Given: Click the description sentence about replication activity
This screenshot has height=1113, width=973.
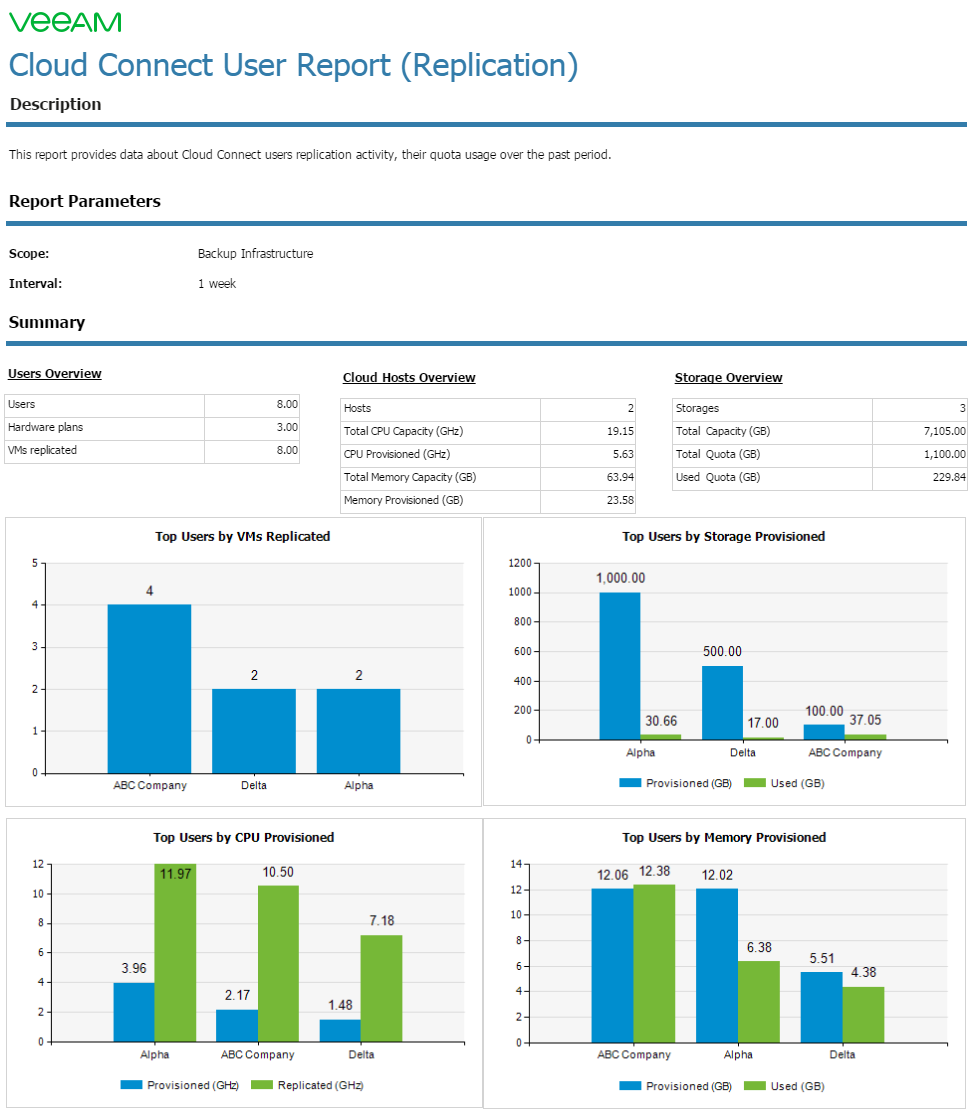Looking at the screenshot, I should [310, 155].
